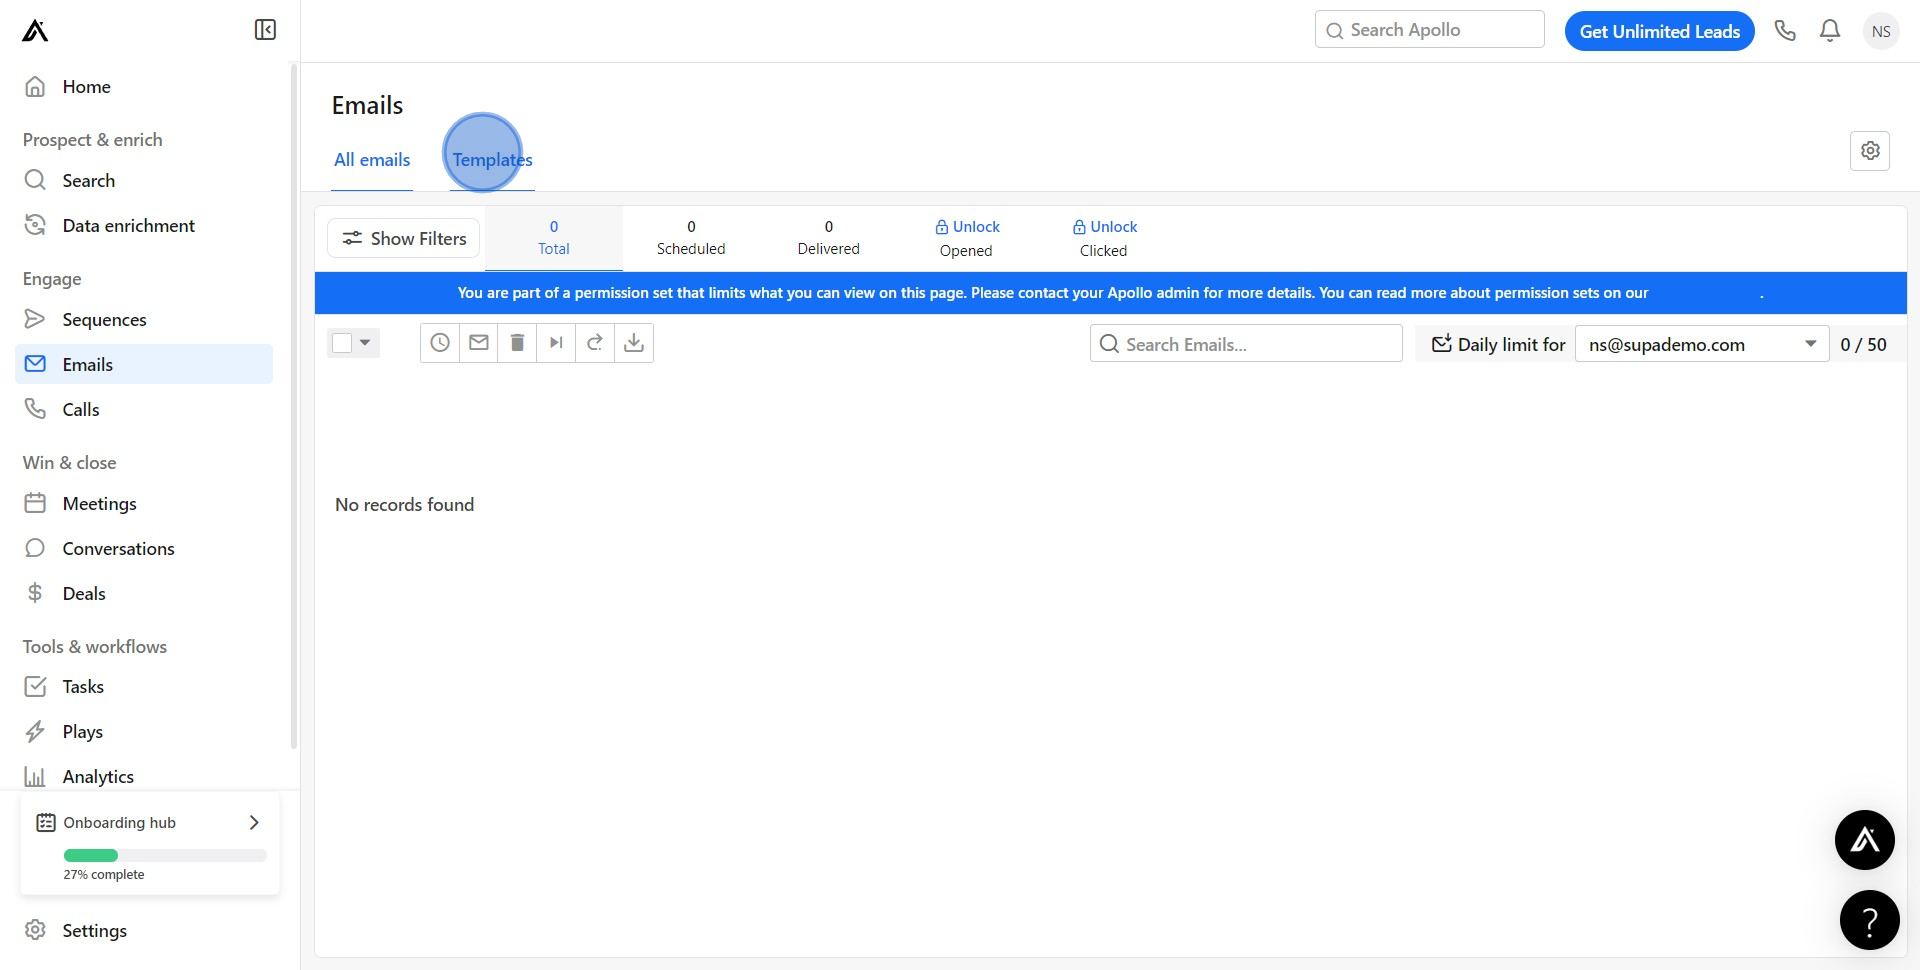Click the 'Win & close' section label
Viewport: 1920px width, 970px height.
[x=69, y=463]
